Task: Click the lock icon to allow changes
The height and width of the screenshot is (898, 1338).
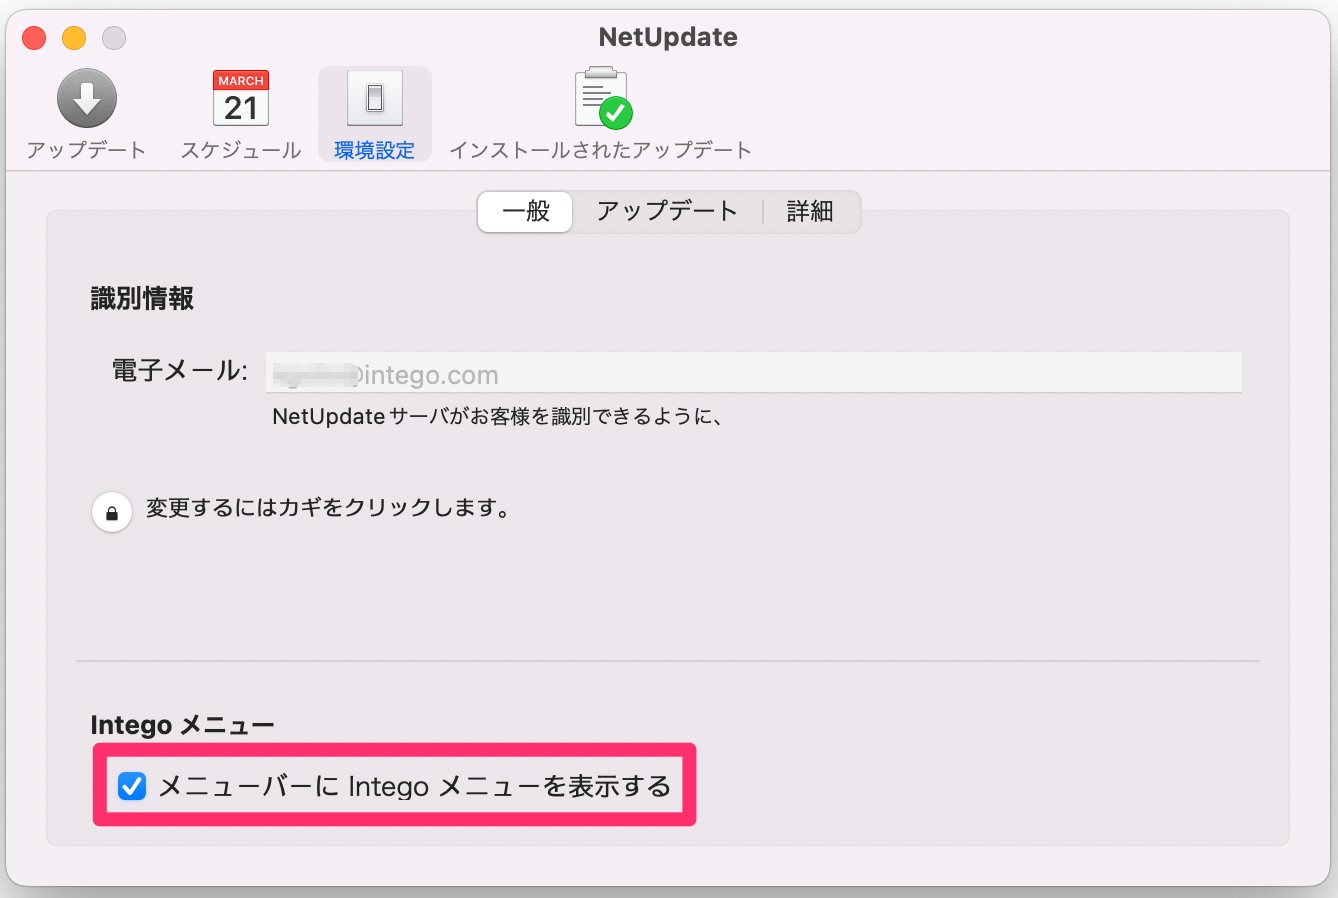Action: (x=112, y=513)
